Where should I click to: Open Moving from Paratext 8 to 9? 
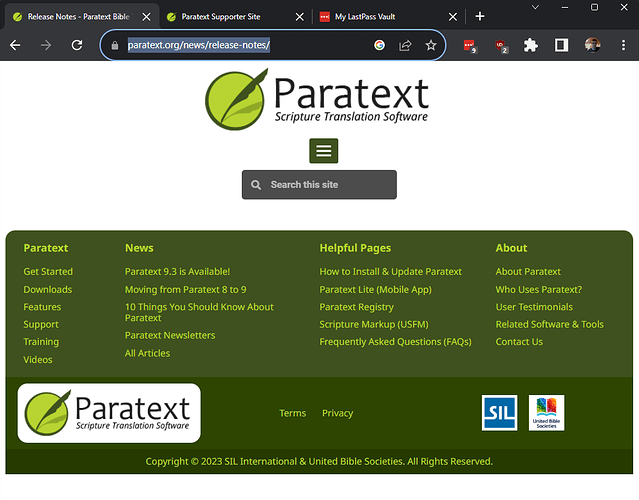[x=185, y=290]
